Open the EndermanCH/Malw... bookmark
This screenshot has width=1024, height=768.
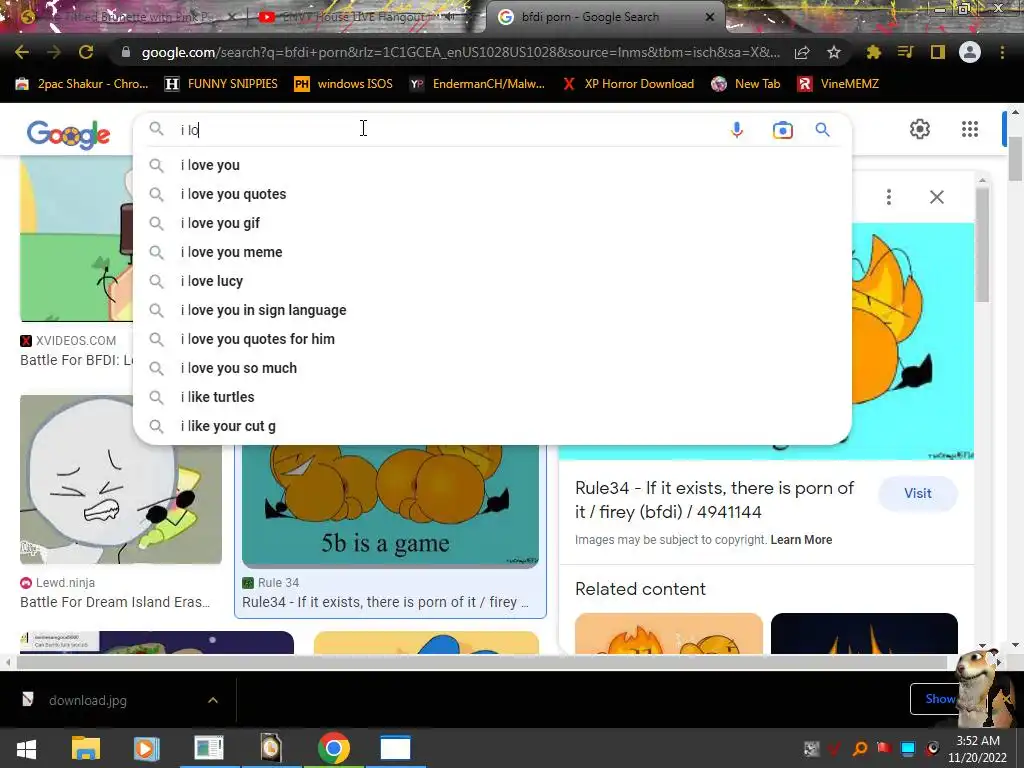coord(477,84)
